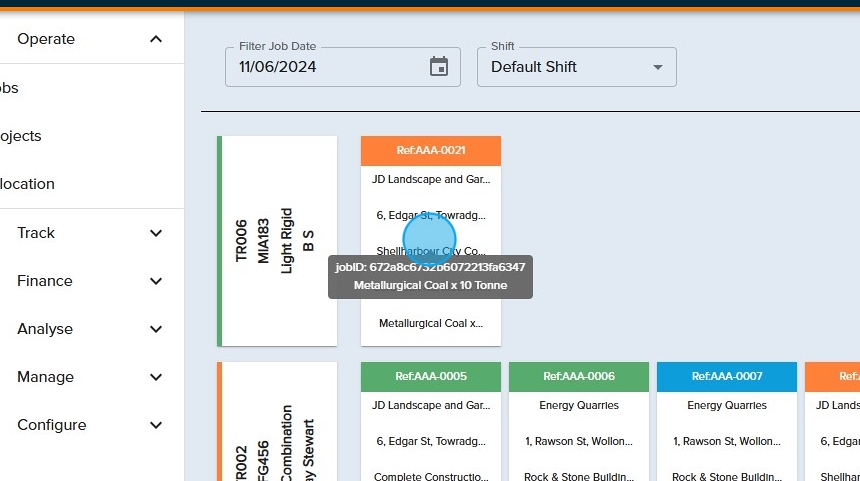Select job card header Ref:AAA-0006
The image size is (860, 481).
point(578,376)
